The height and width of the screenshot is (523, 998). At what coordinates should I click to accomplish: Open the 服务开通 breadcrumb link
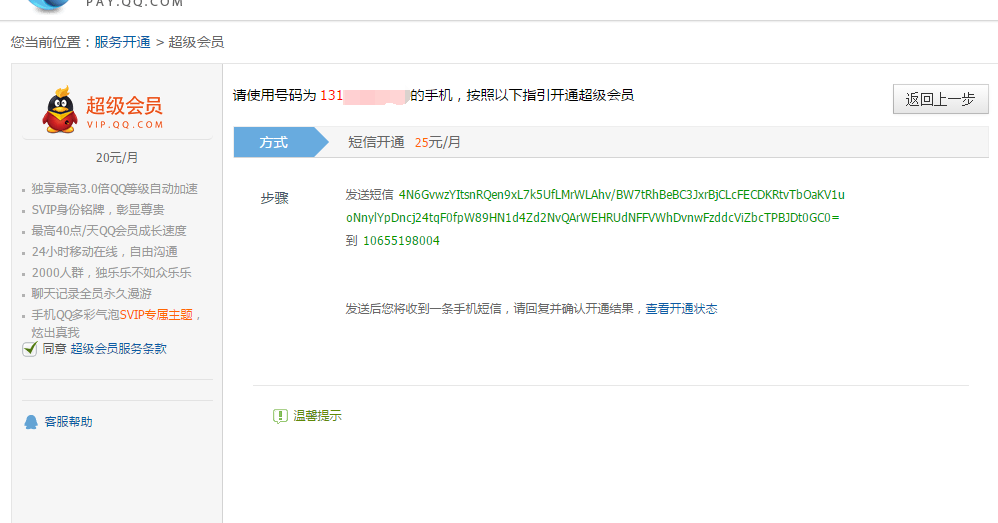pos(122,42)
